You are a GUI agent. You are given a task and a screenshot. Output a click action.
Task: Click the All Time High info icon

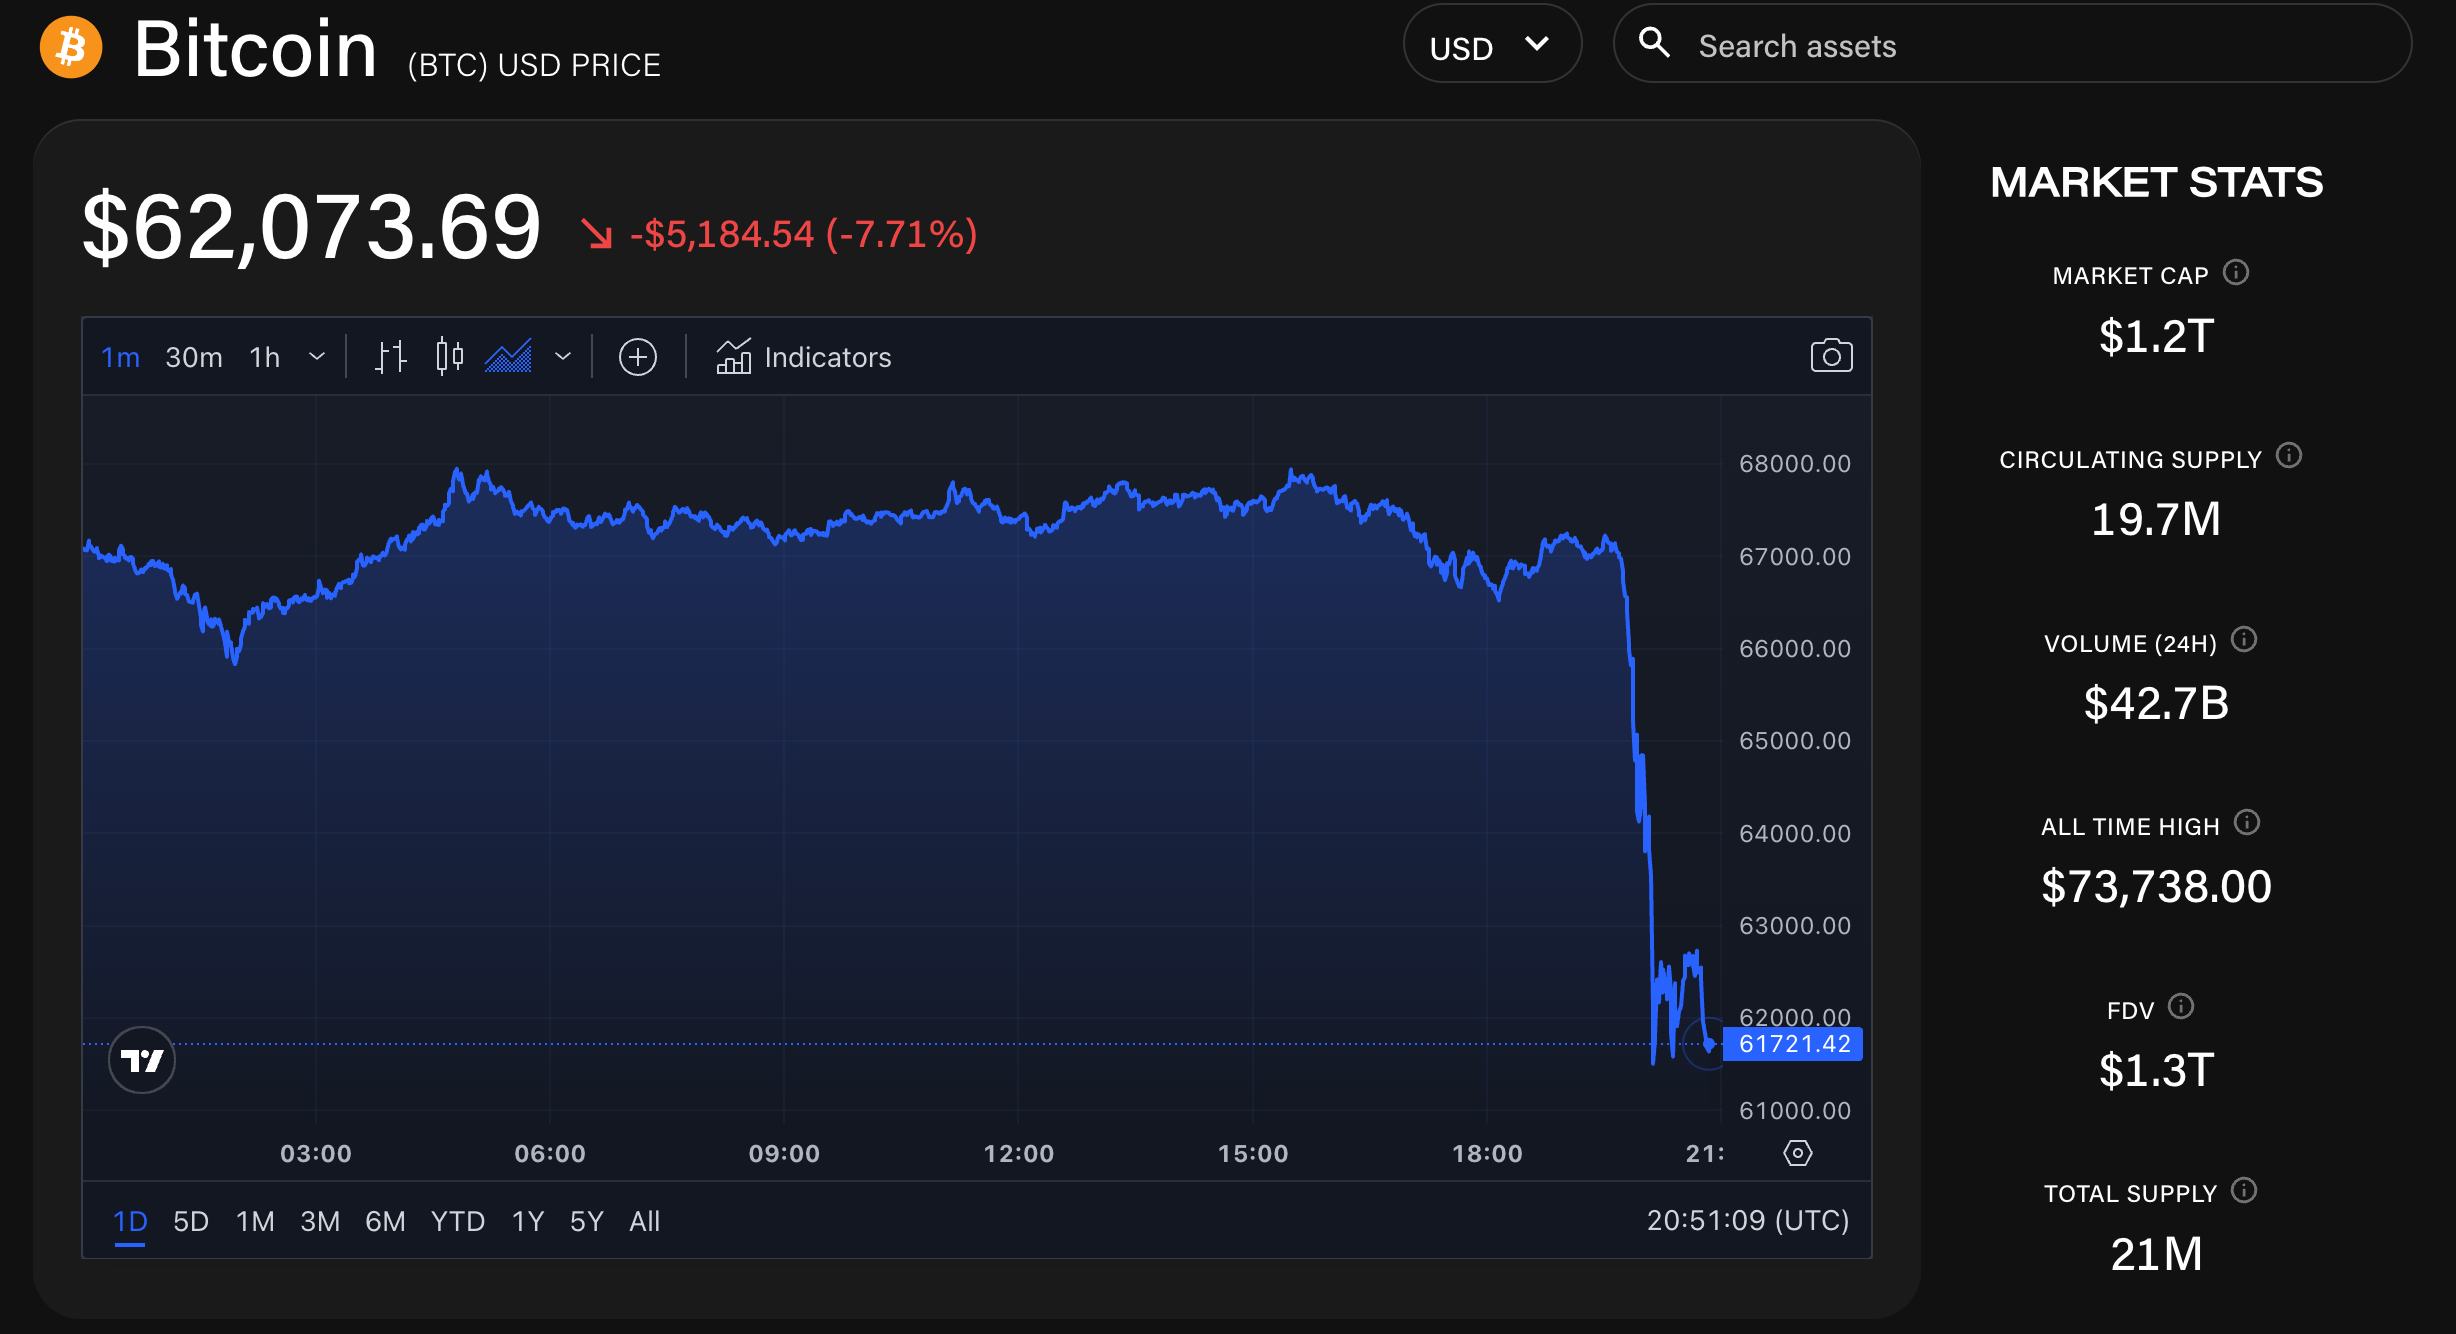tap(2247, 823)
